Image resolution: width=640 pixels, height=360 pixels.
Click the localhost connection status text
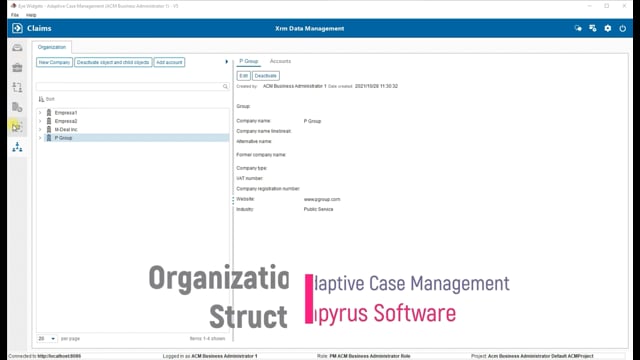pyautogui.click(x=44, y=356)
